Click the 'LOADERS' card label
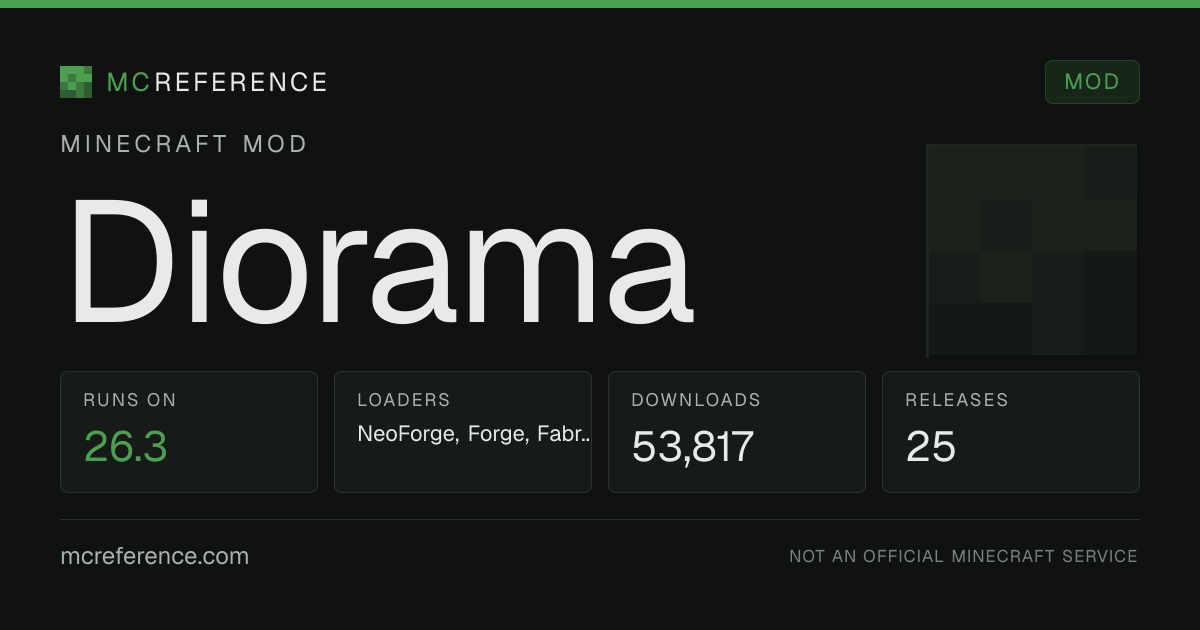The width and height of the screenshot is (1200, 630). [404, 400]
